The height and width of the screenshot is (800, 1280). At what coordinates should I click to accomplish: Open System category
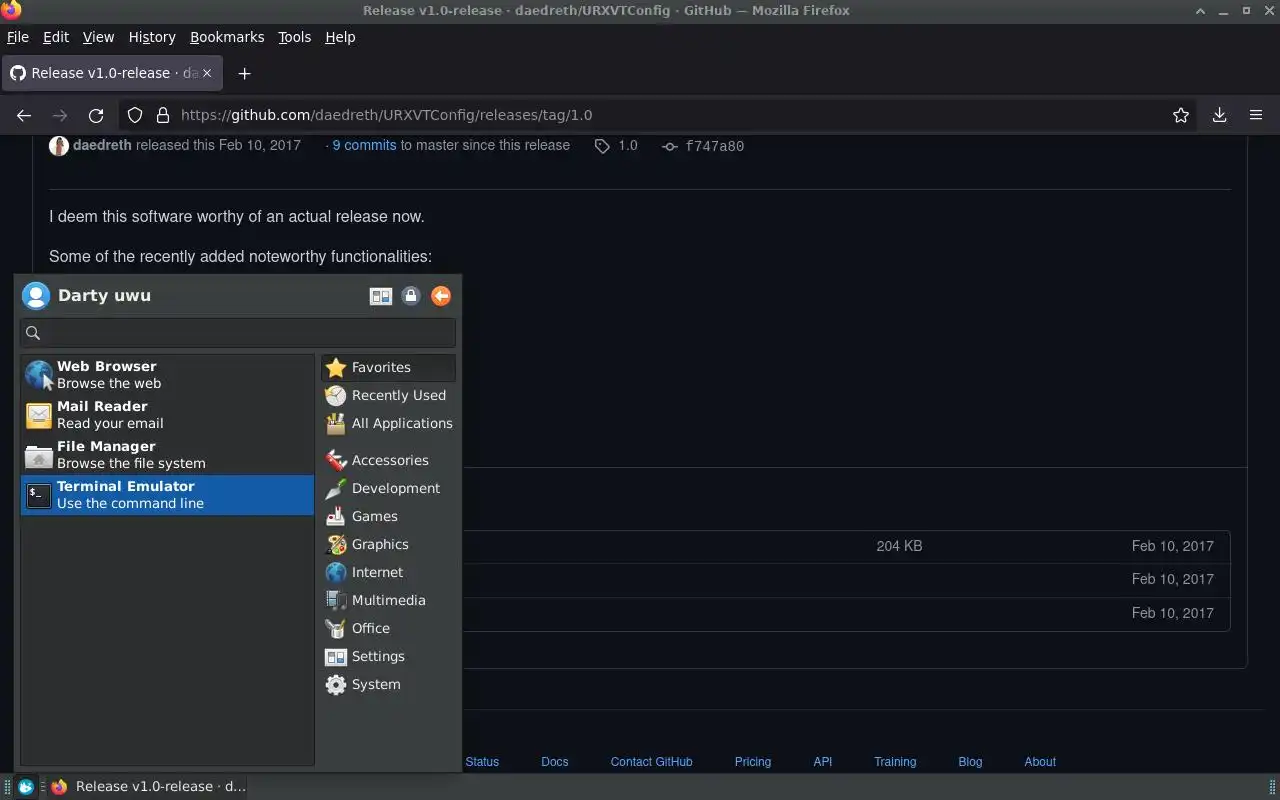tap(388, 684)
